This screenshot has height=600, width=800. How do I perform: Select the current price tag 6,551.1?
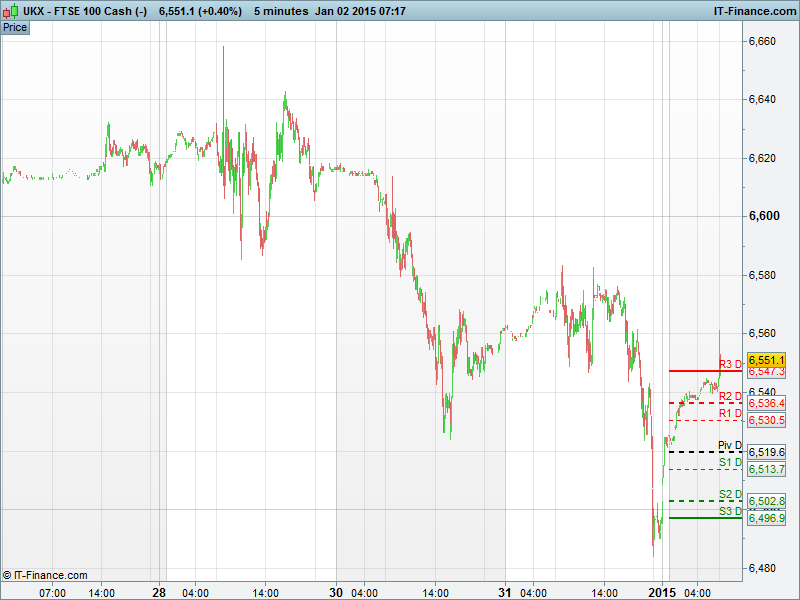point(767,360)
